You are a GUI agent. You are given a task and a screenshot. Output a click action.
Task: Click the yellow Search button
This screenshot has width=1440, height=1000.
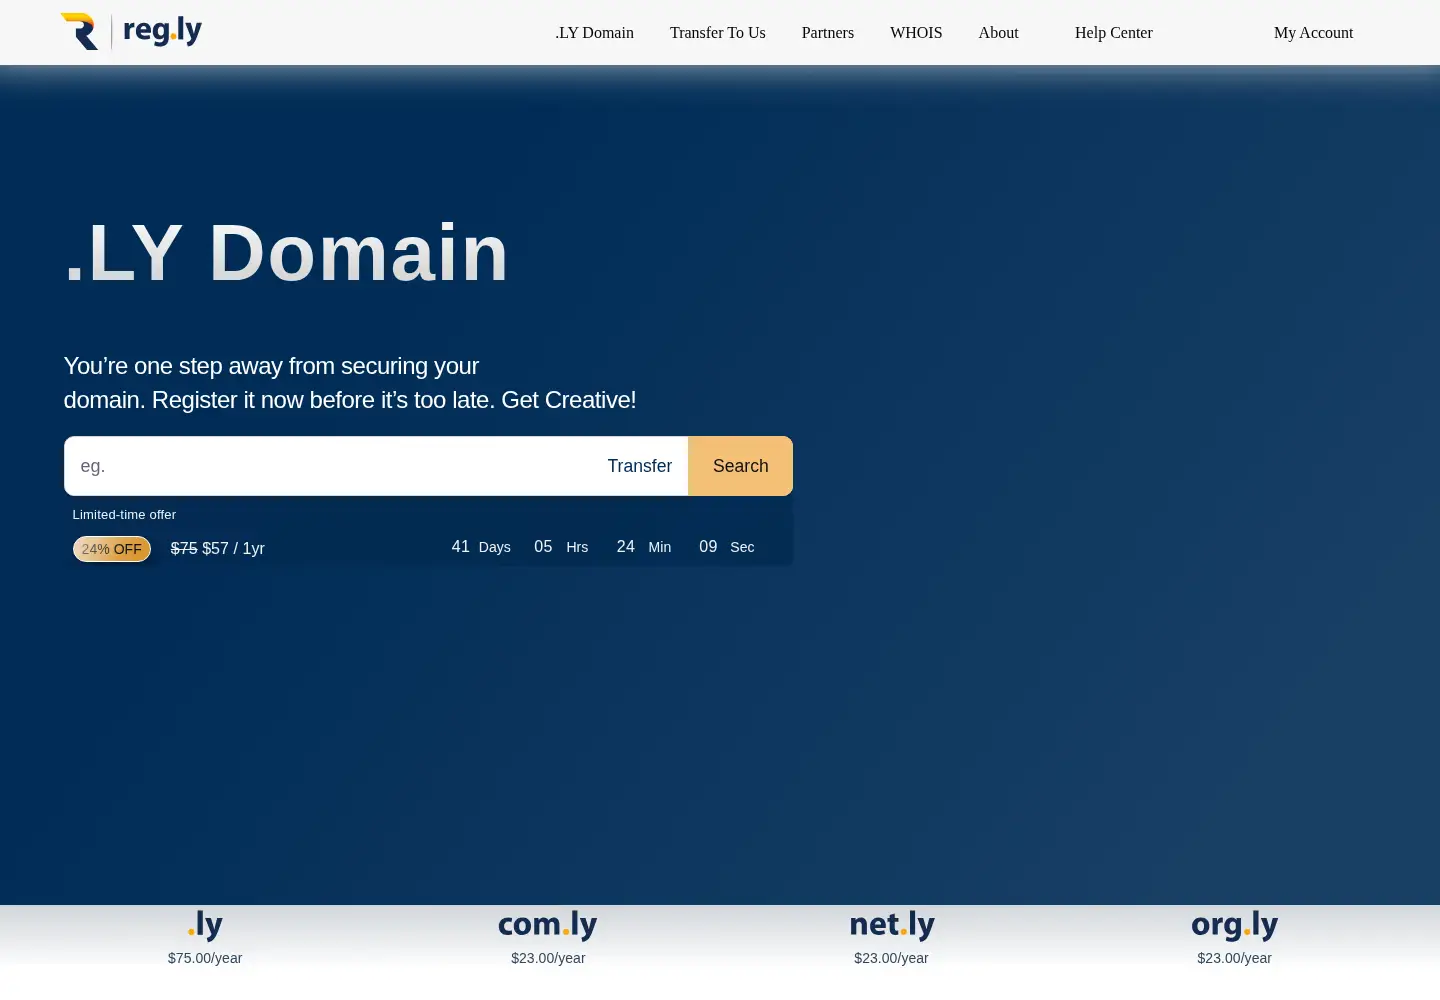point(741,466)
